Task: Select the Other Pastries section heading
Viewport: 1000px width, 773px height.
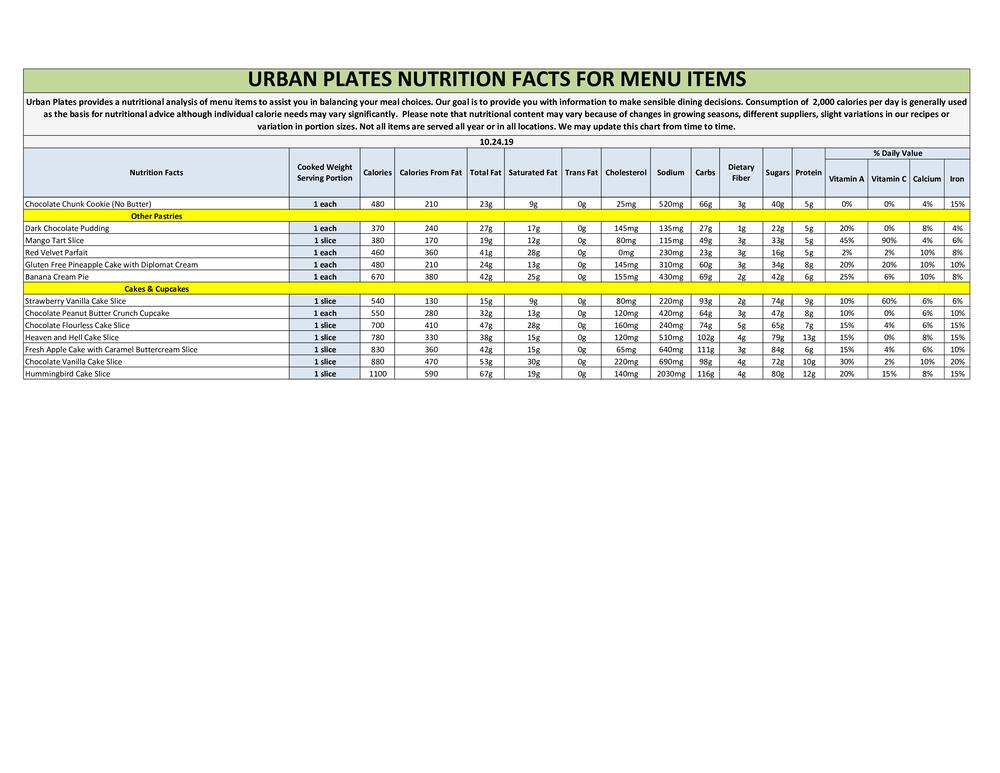Action: (156, 216)
